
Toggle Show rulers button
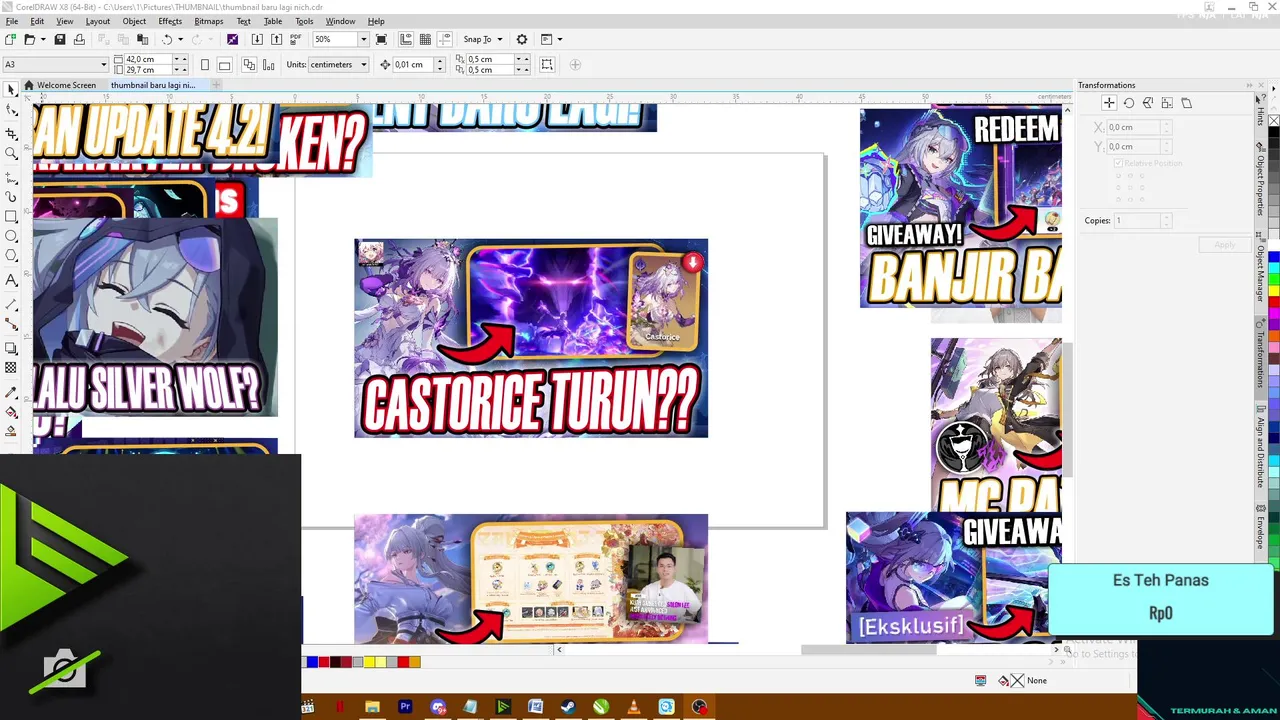406,39
